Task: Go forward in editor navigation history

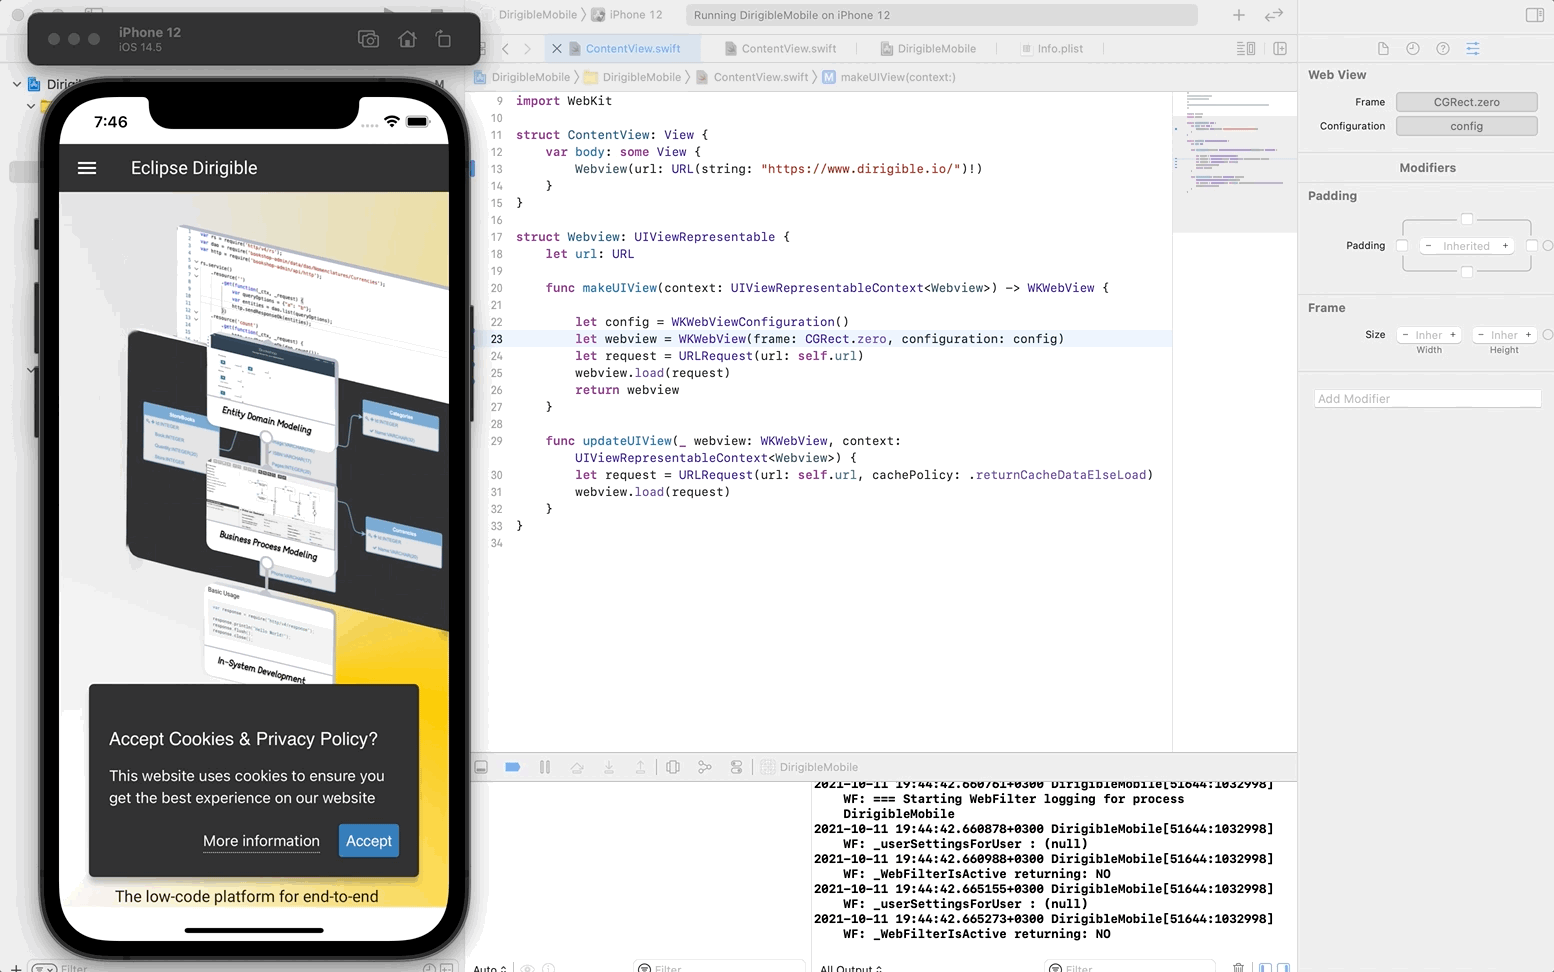Action: pos(528,48)
